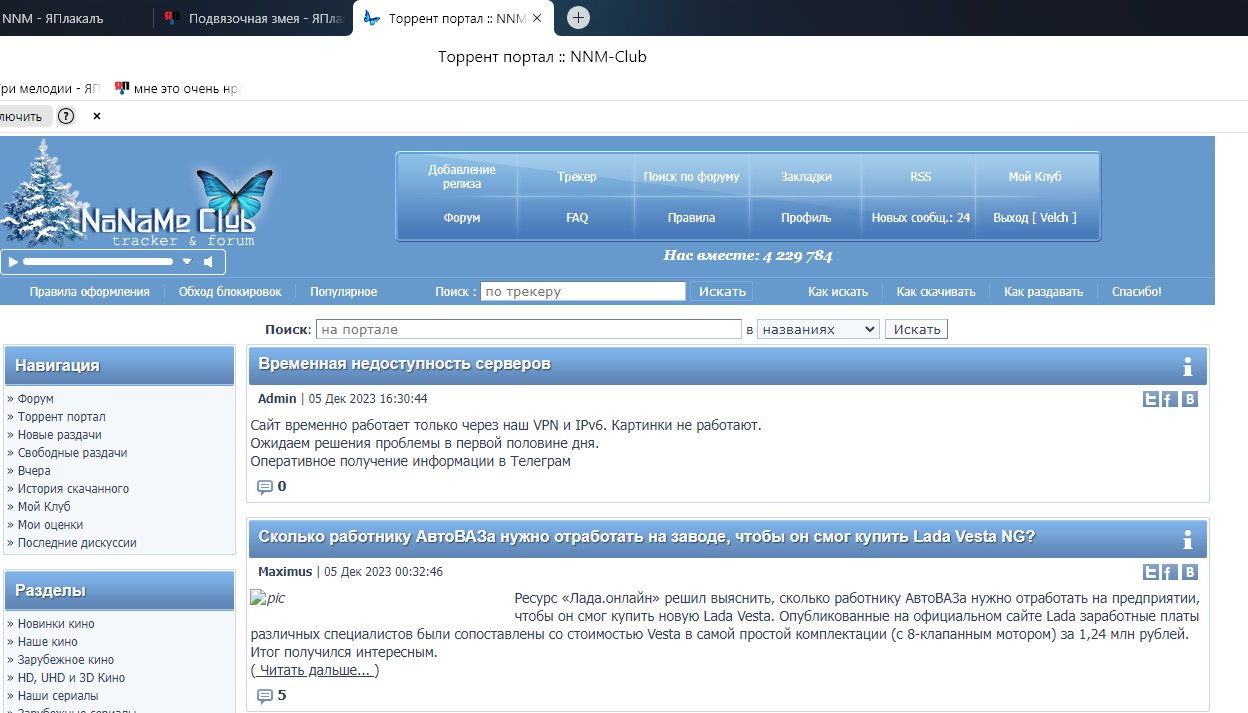This screenshot has height=713, width=1248.
Task: Share server outage post on Twitter
Action: pos(1151,400)
